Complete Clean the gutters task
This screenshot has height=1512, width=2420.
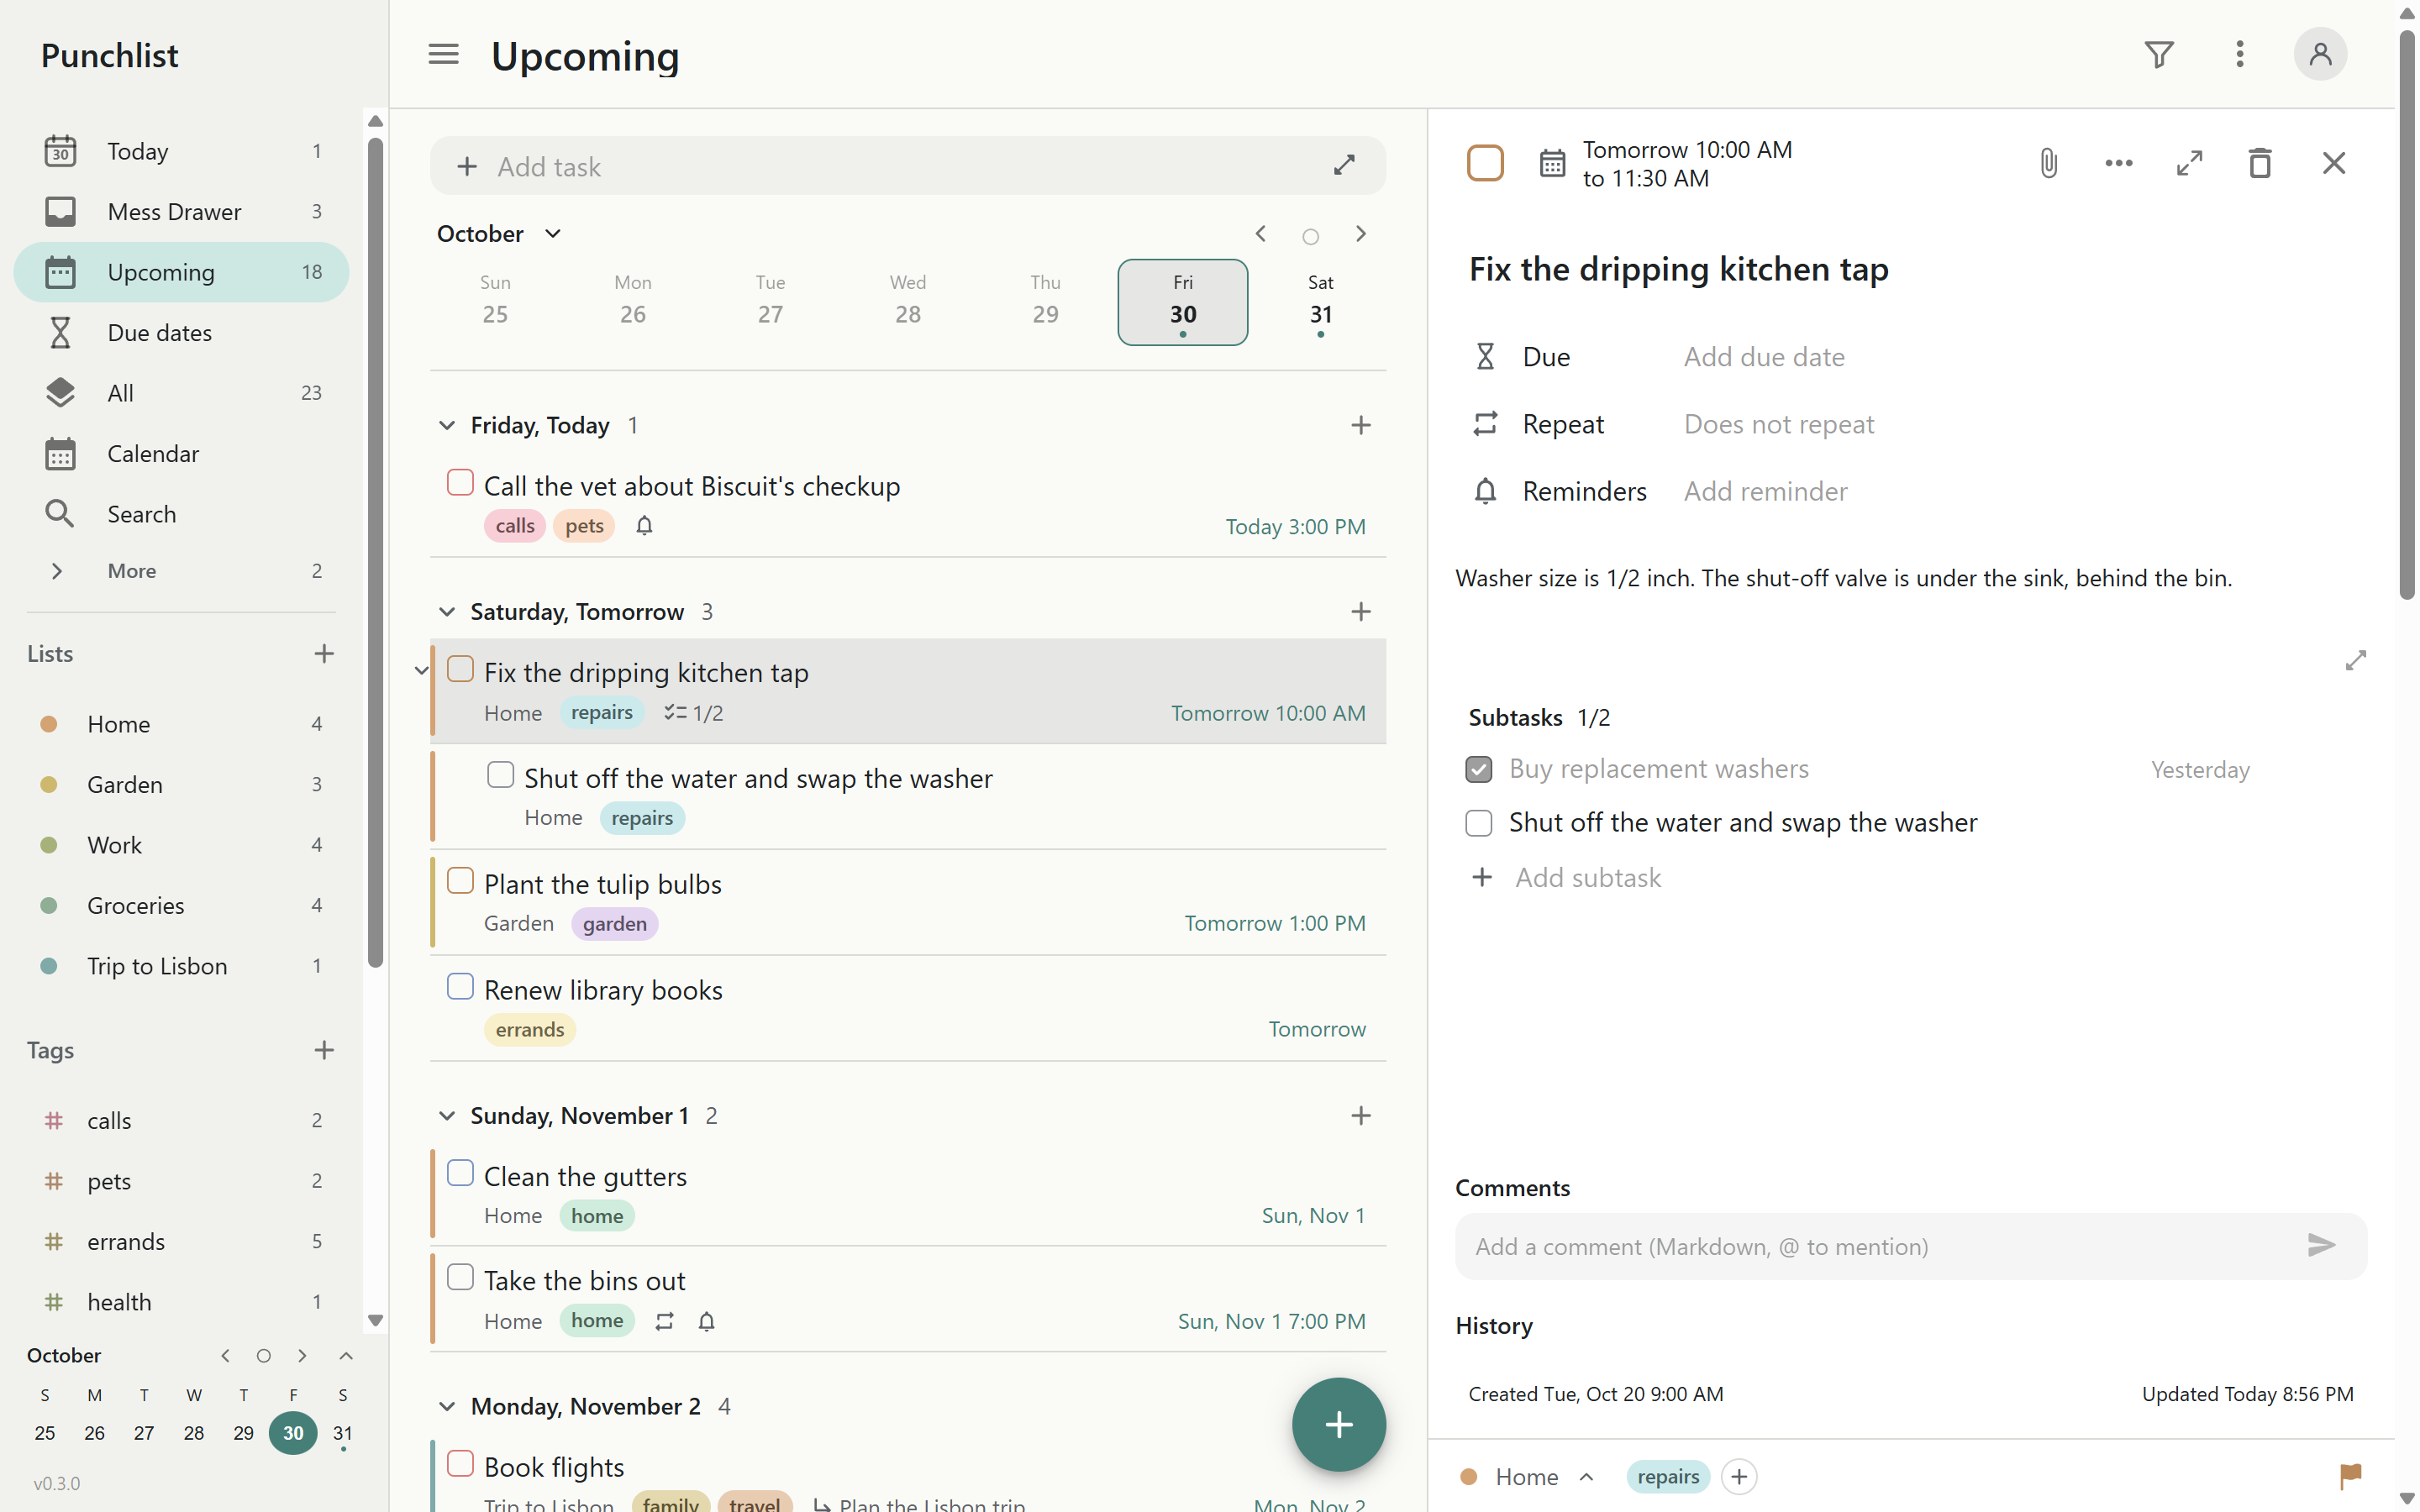(x=460, y=1173)
